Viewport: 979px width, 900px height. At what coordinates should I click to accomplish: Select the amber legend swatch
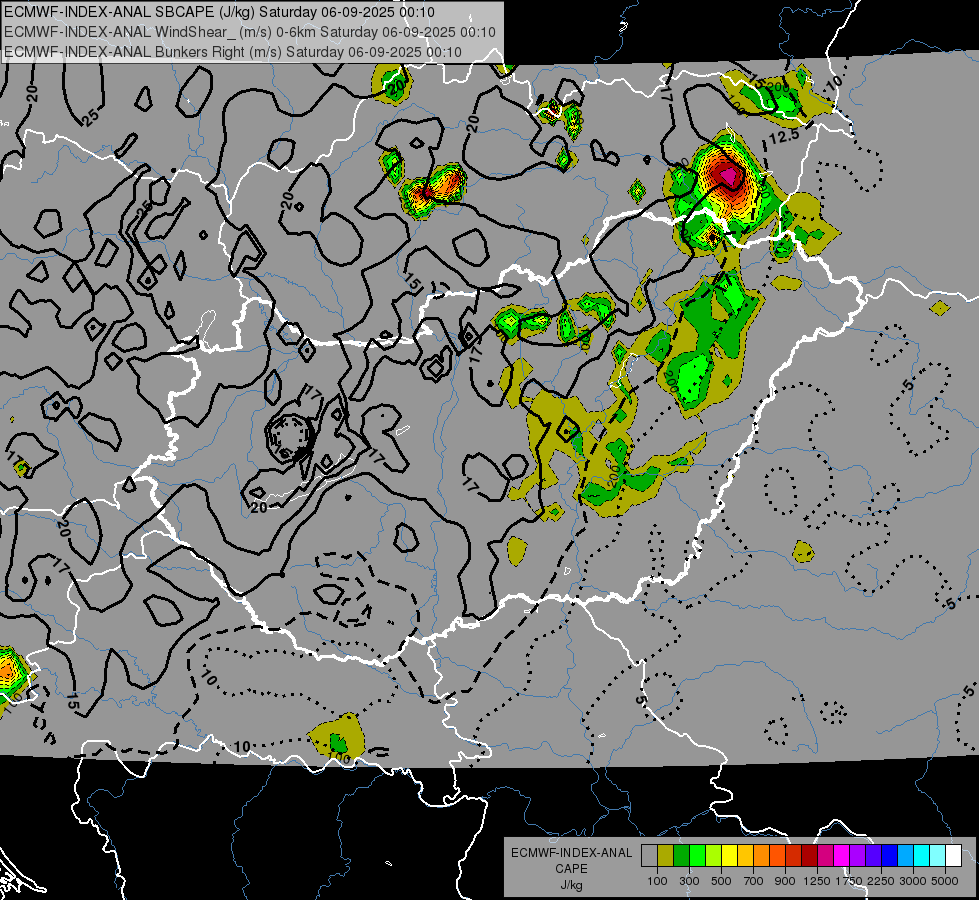[x=745, y=856]
